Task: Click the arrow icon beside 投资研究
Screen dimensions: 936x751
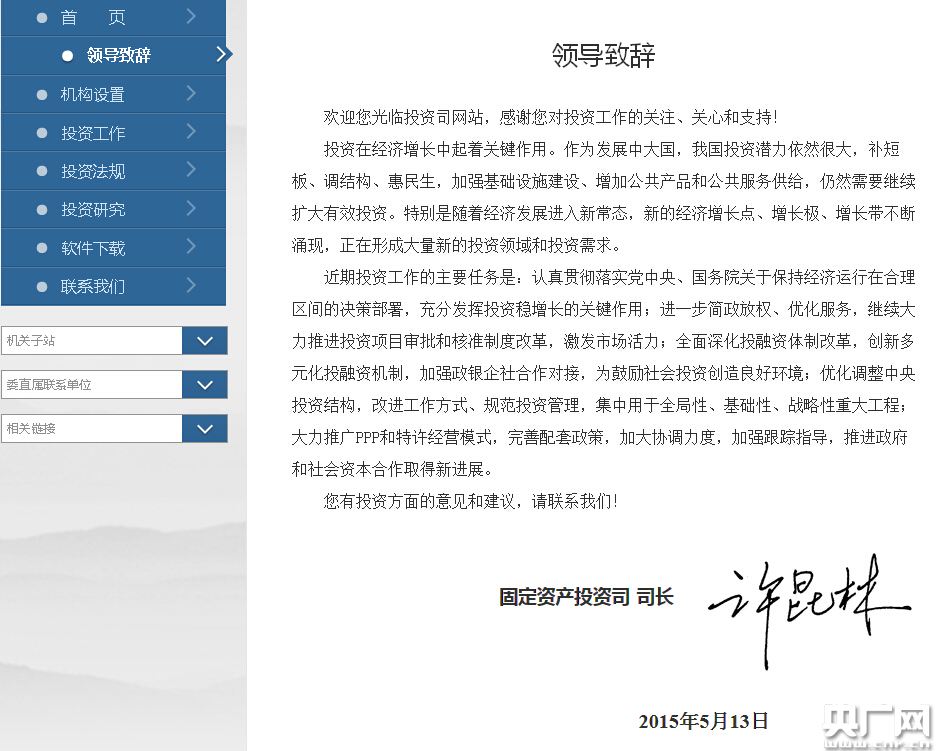Action: tap(191, 209)
